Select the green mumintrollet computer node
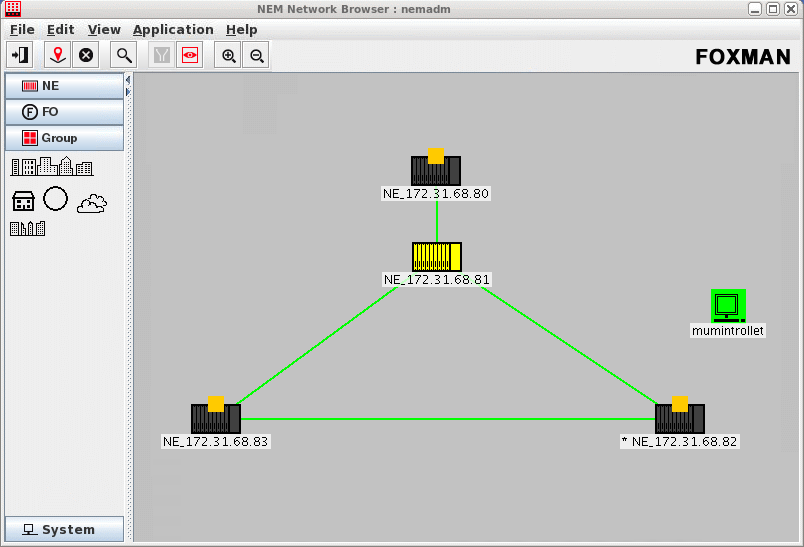Viewport: 804px width, 547px height. 728,305
